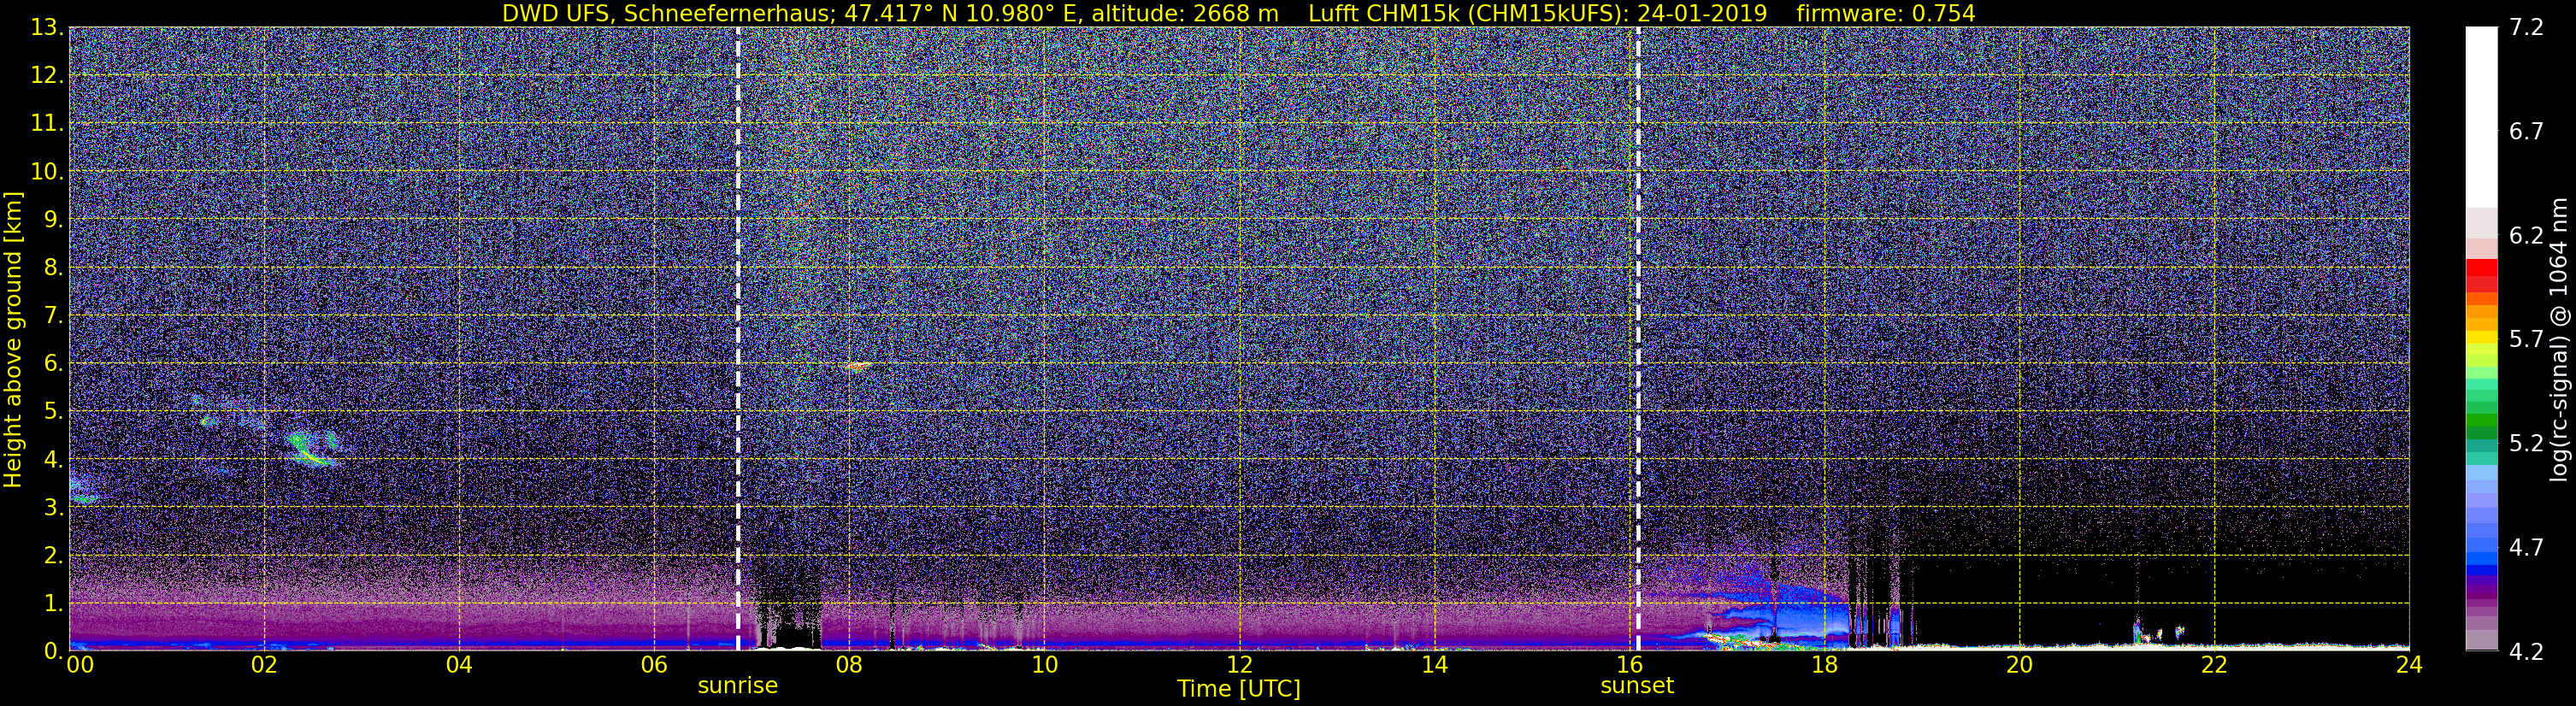Click the time-axis tick label '04'
This screenshot has height=706, width=2576.
tap(459, 666)
